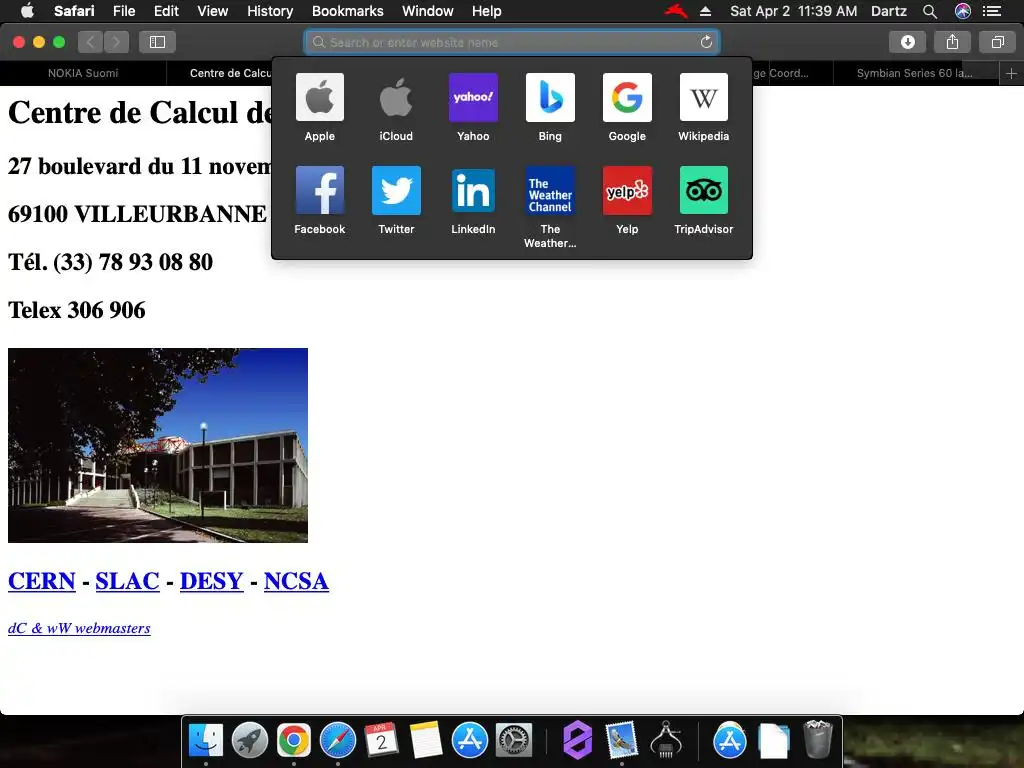Open the View menu
1024x768 pixels.
pyautogui.click(x=212, y=11)
